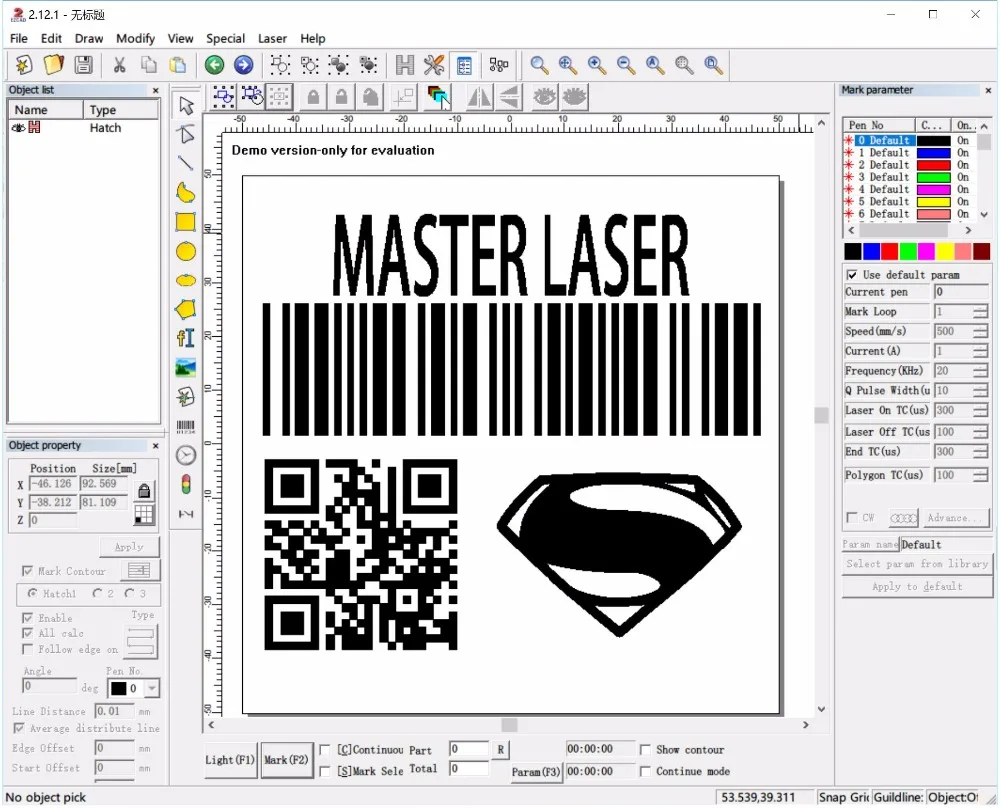Select the Curve draw tool

click(x=186, y=193)
